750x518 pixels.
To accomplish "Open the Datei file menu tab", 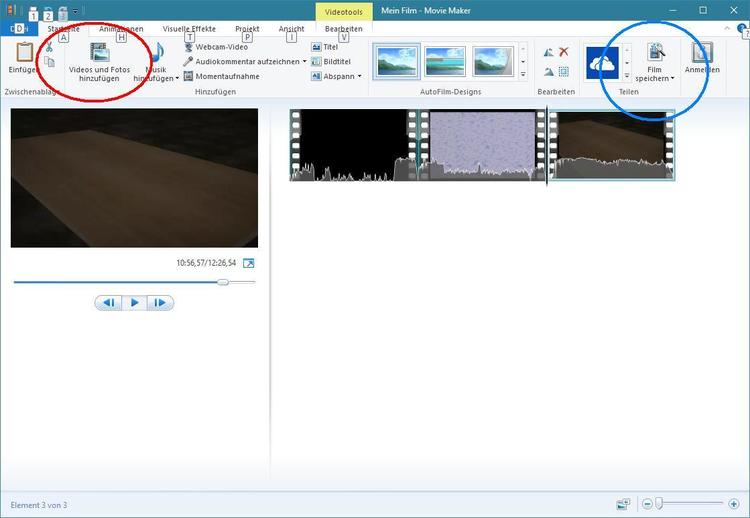I will point(19,29).
